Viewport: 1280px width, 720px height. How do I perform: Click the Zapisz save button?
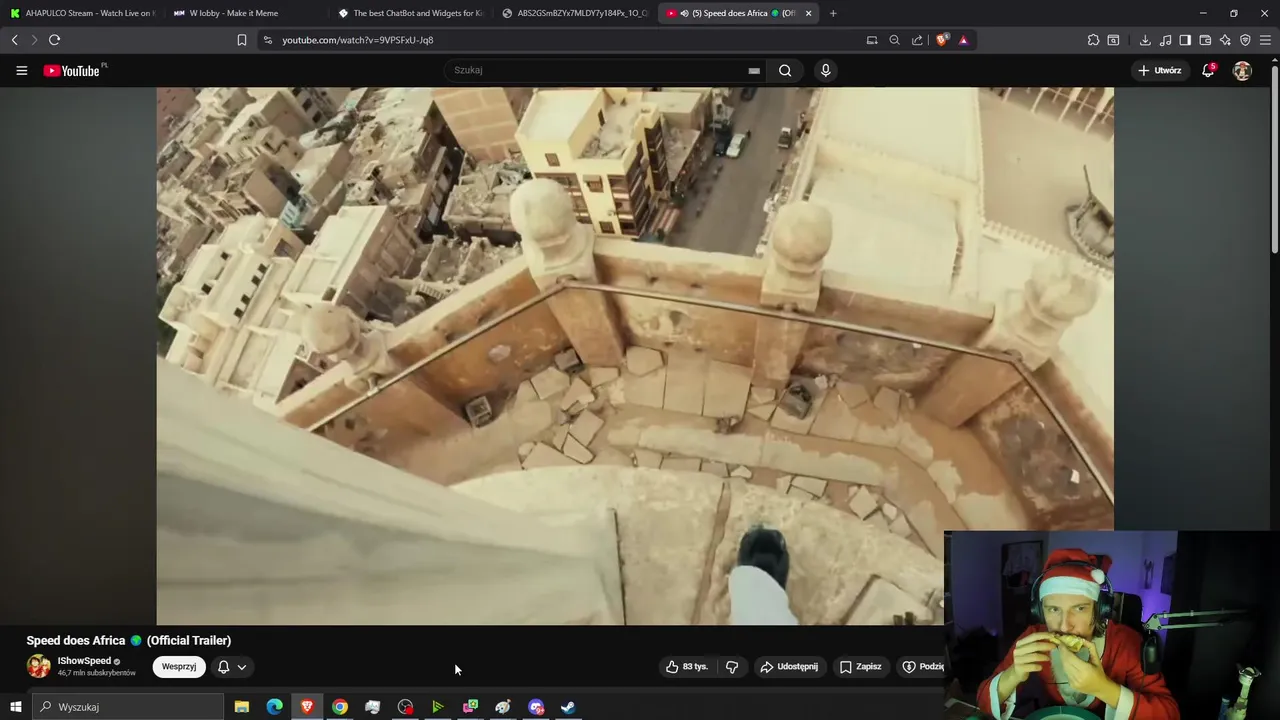point(861,667)
